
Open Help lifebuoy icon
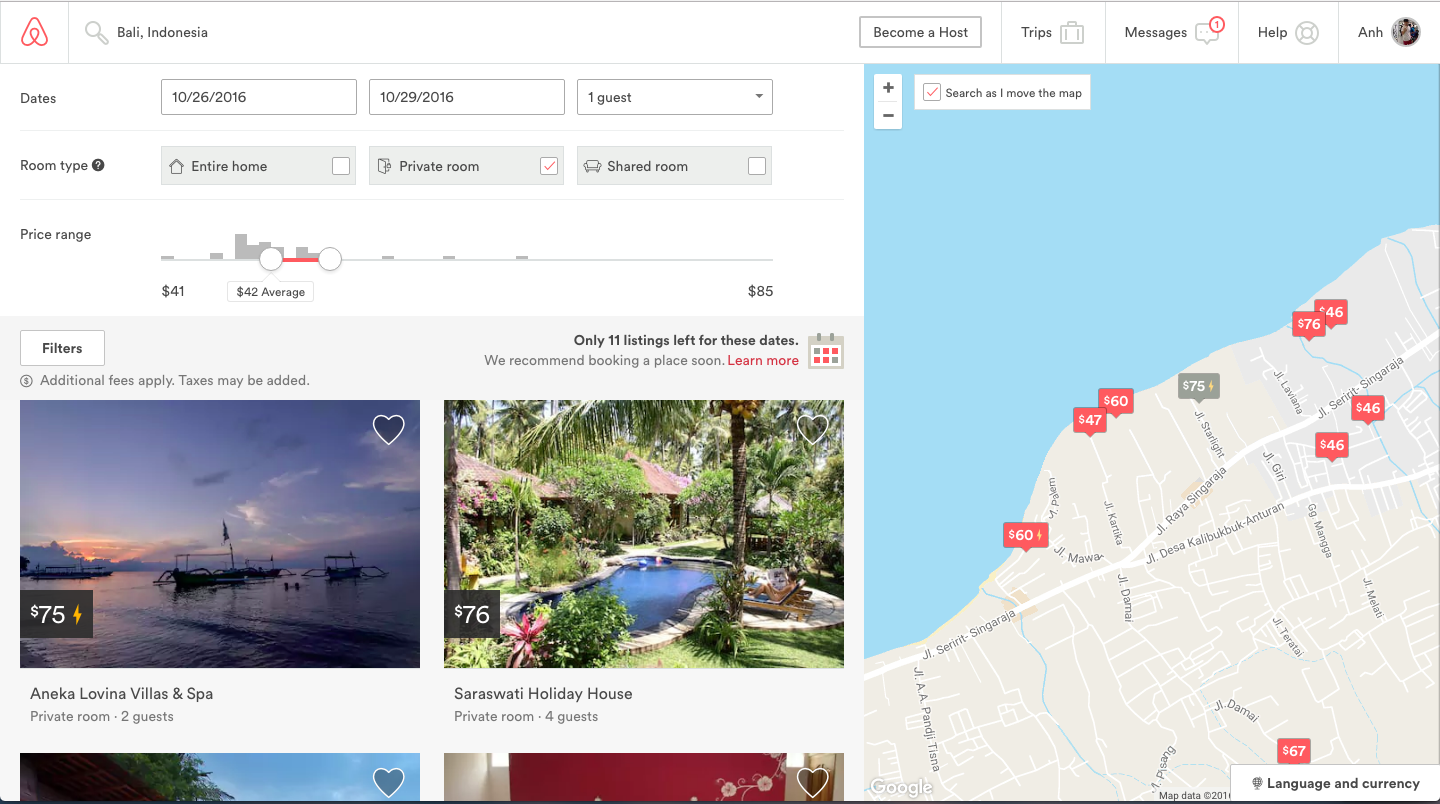(x=1307, y=33)
